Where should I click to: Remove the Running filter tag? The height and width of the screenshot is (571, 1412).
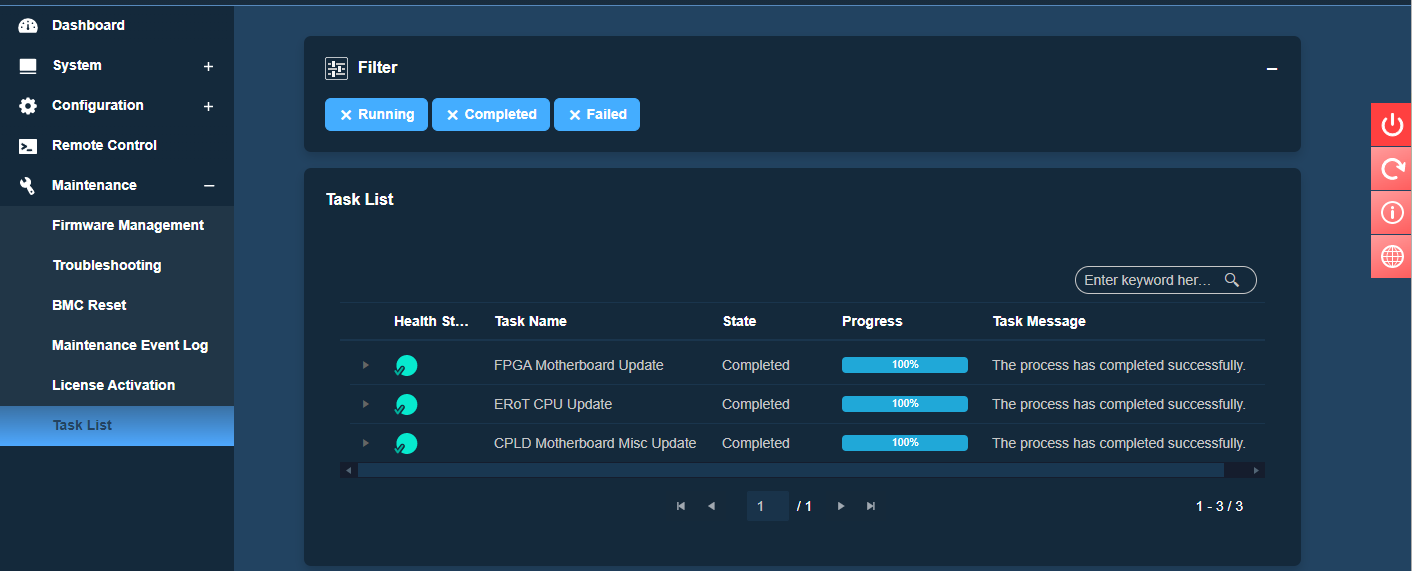click(x=346, y=115)
